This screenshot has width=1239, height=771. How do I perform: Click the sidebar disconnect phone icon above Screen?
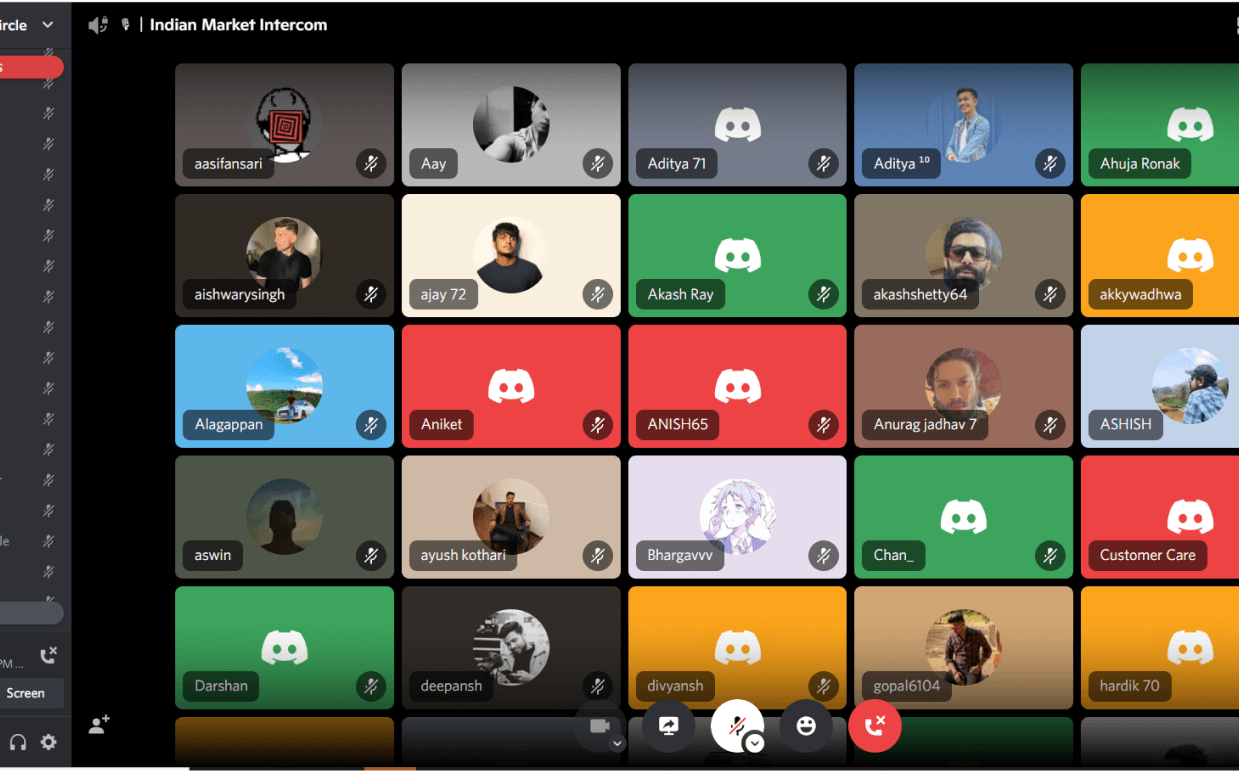48,656
